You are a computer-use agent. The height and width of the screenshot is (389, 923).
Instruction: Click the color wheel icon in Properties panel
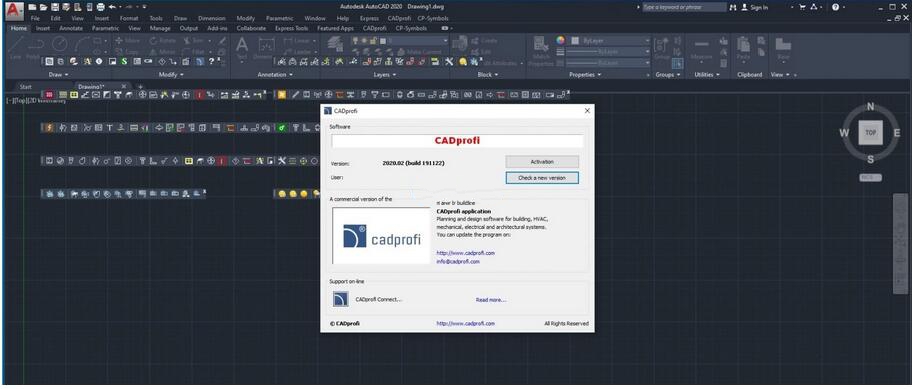coord(560,41)
